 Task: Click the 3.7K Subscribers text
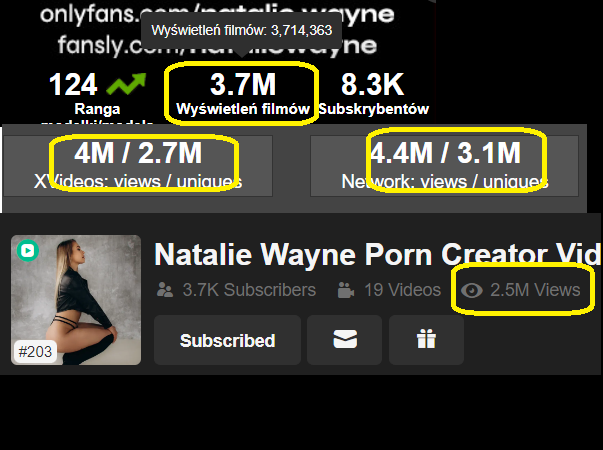point(249,290)
